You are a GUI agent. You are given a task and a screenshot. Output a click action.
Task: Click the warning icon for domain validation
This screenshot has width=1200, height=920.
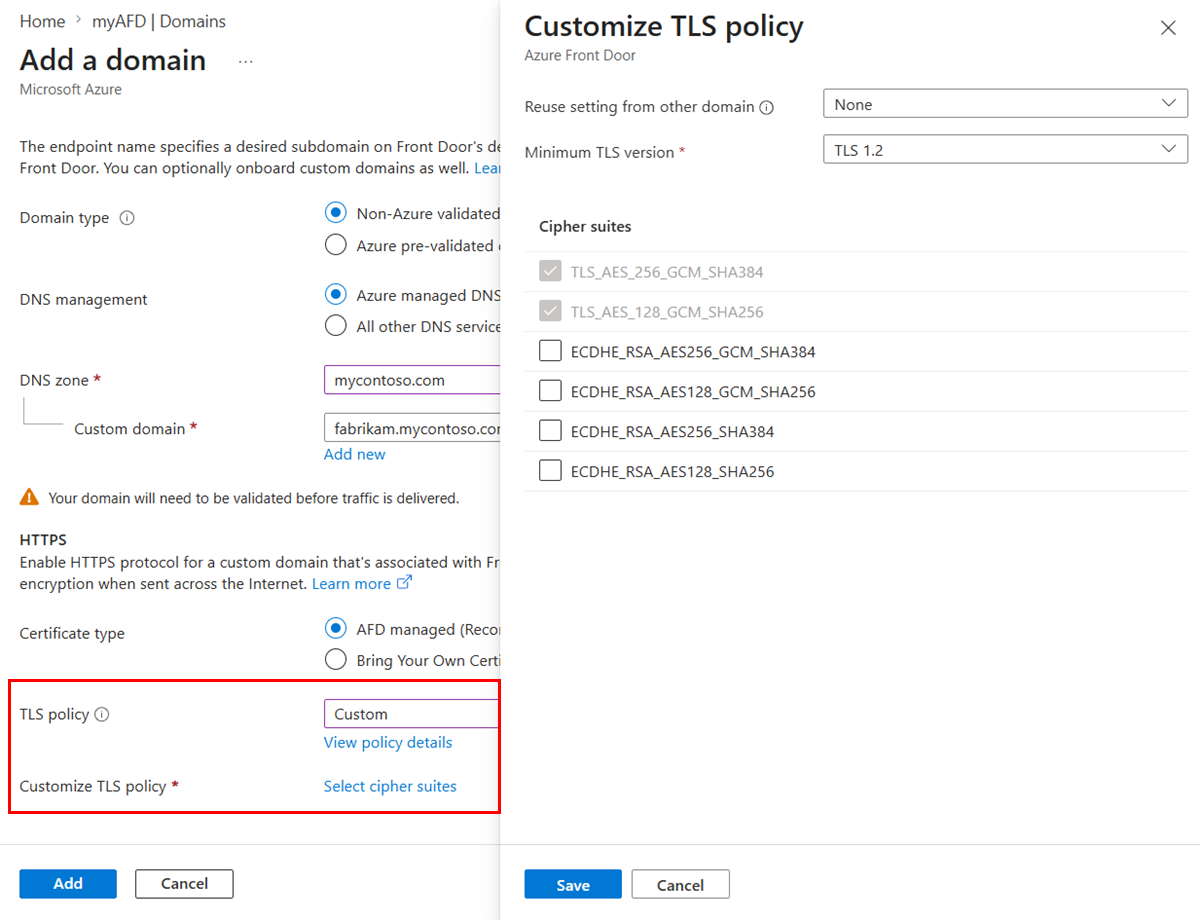pos(30,497)
